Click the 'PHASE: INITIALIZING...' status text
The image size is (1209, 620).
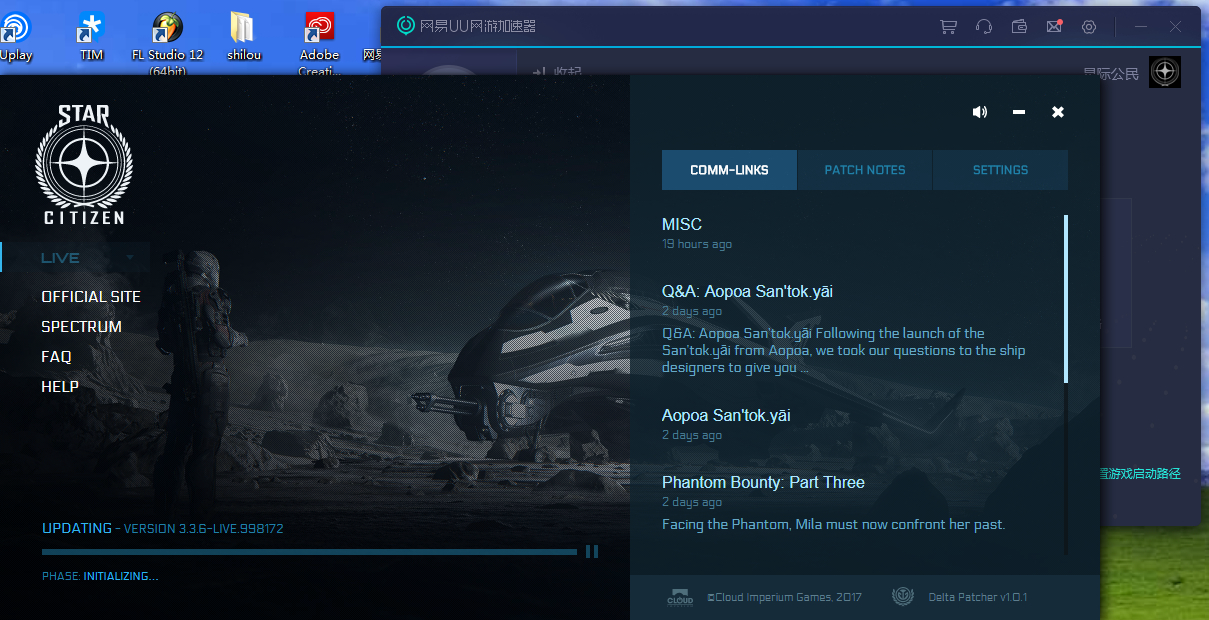100,577
